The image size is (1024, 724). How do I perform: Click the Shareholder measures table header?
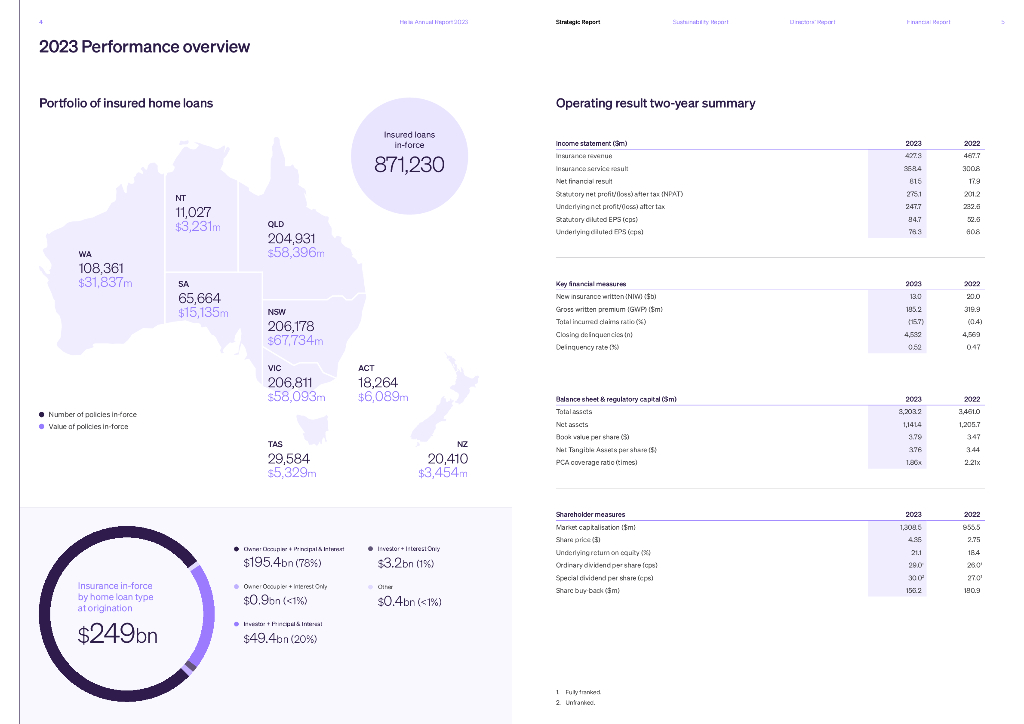[x=590, y=514]
